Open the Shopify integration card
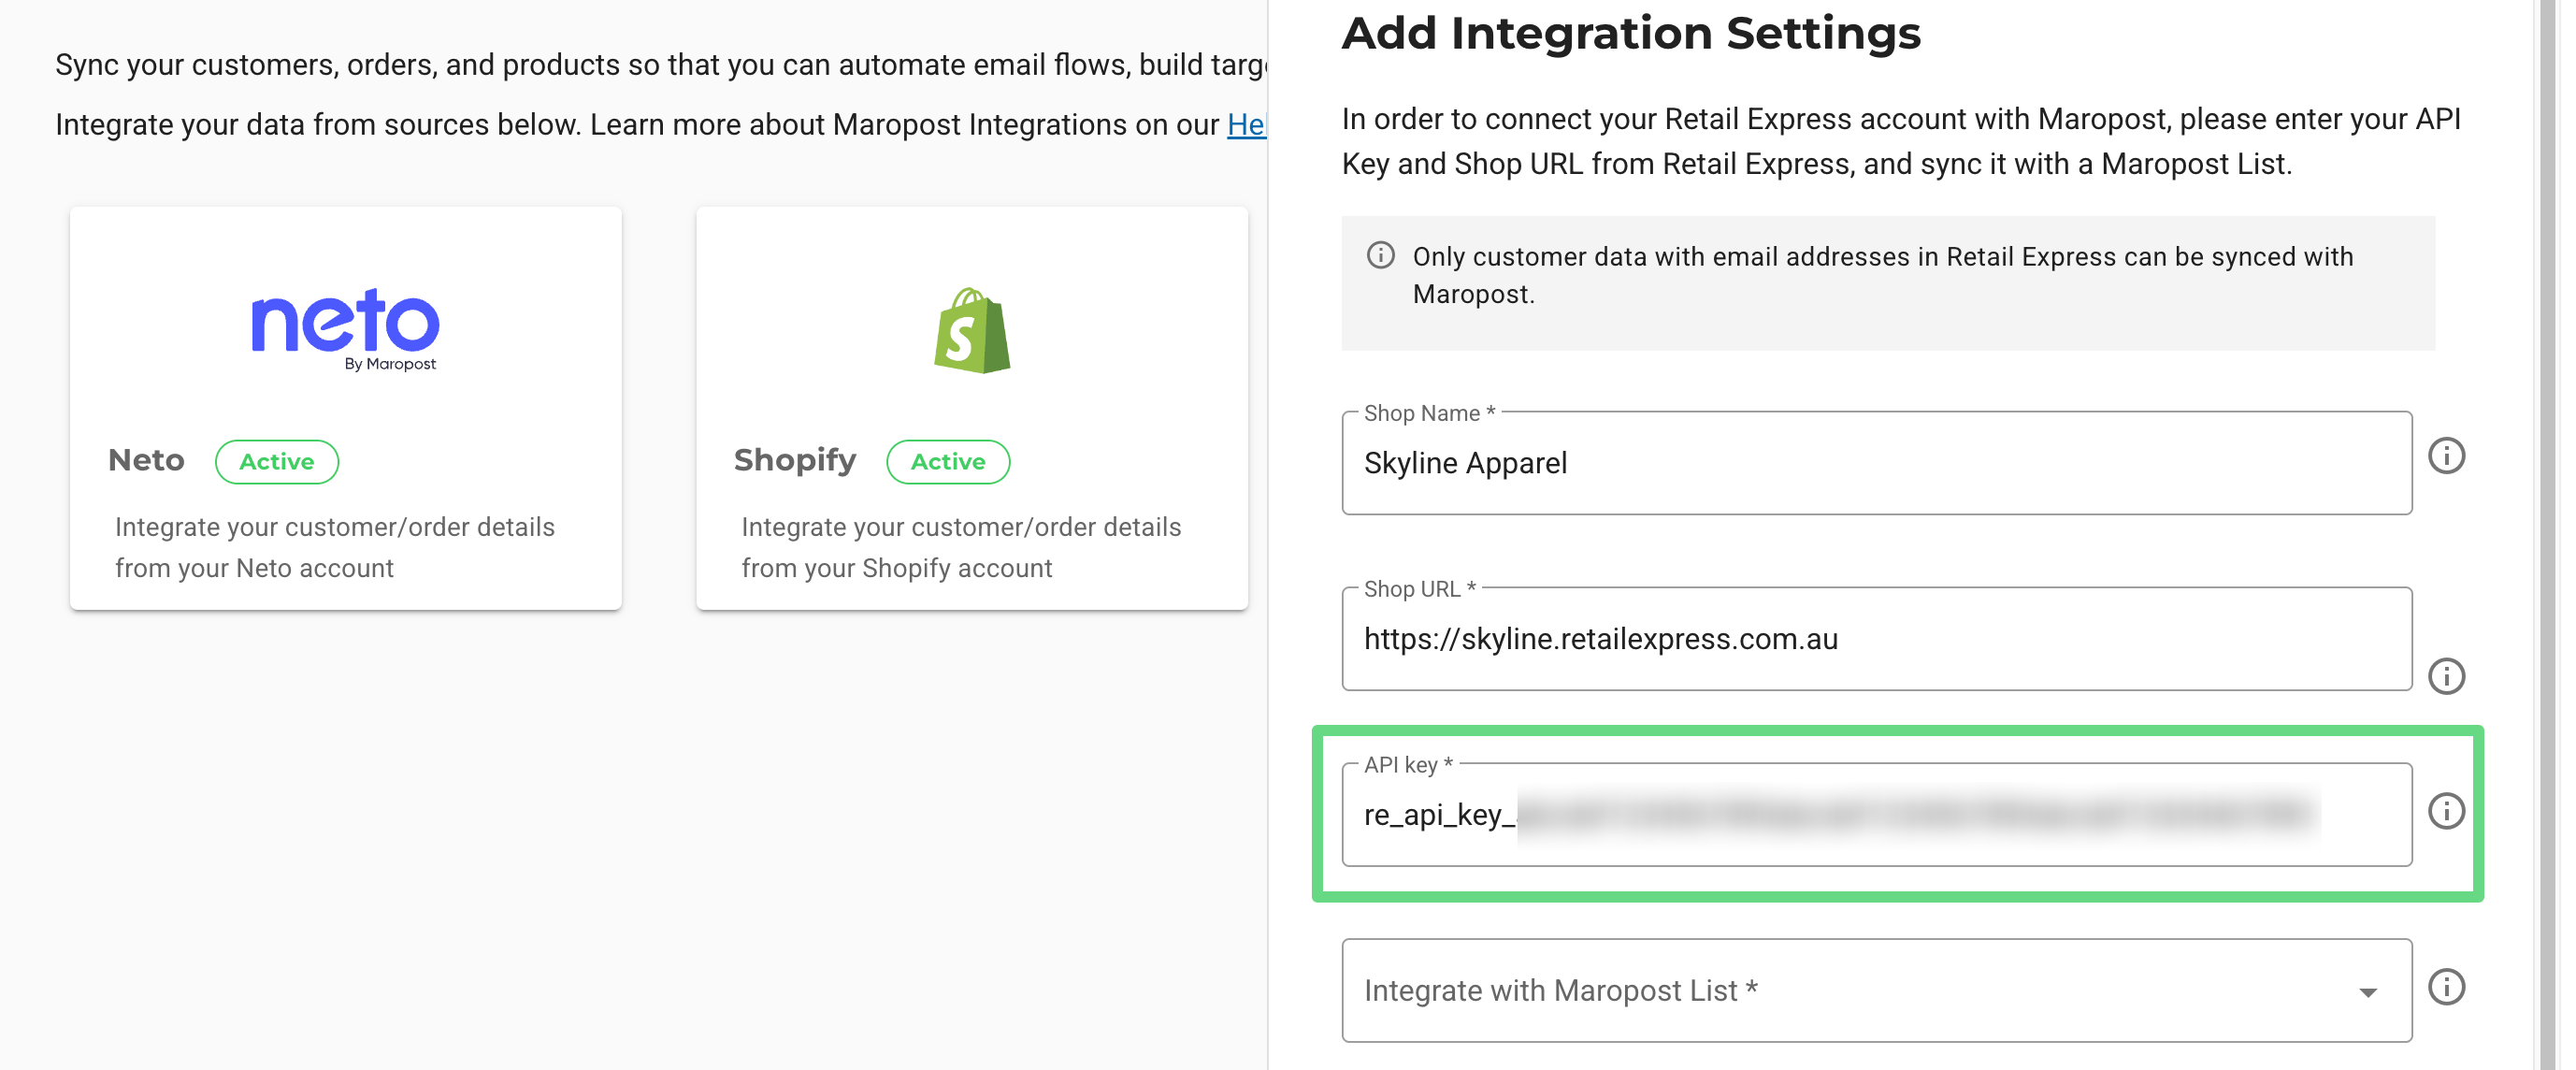 click(971, 408)
